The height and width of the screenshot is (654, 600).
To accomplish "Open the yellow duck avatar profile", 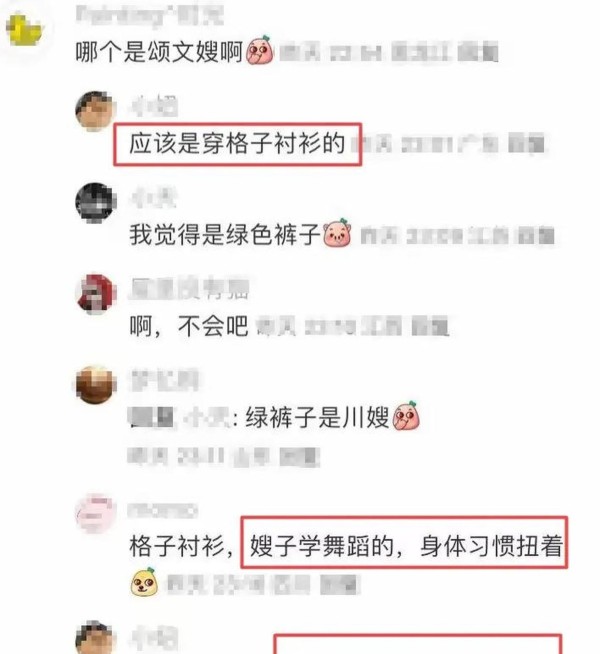I will click(x=24, y=30).
